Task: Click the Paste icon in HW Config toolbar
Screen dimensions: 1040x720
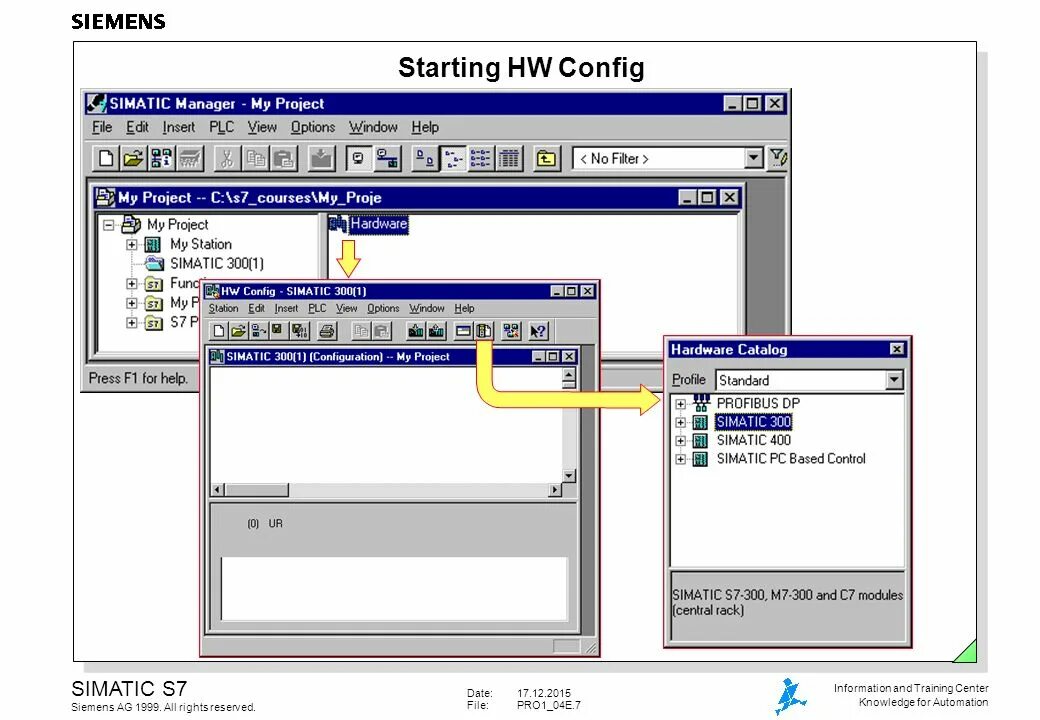Action: point(381,330)
